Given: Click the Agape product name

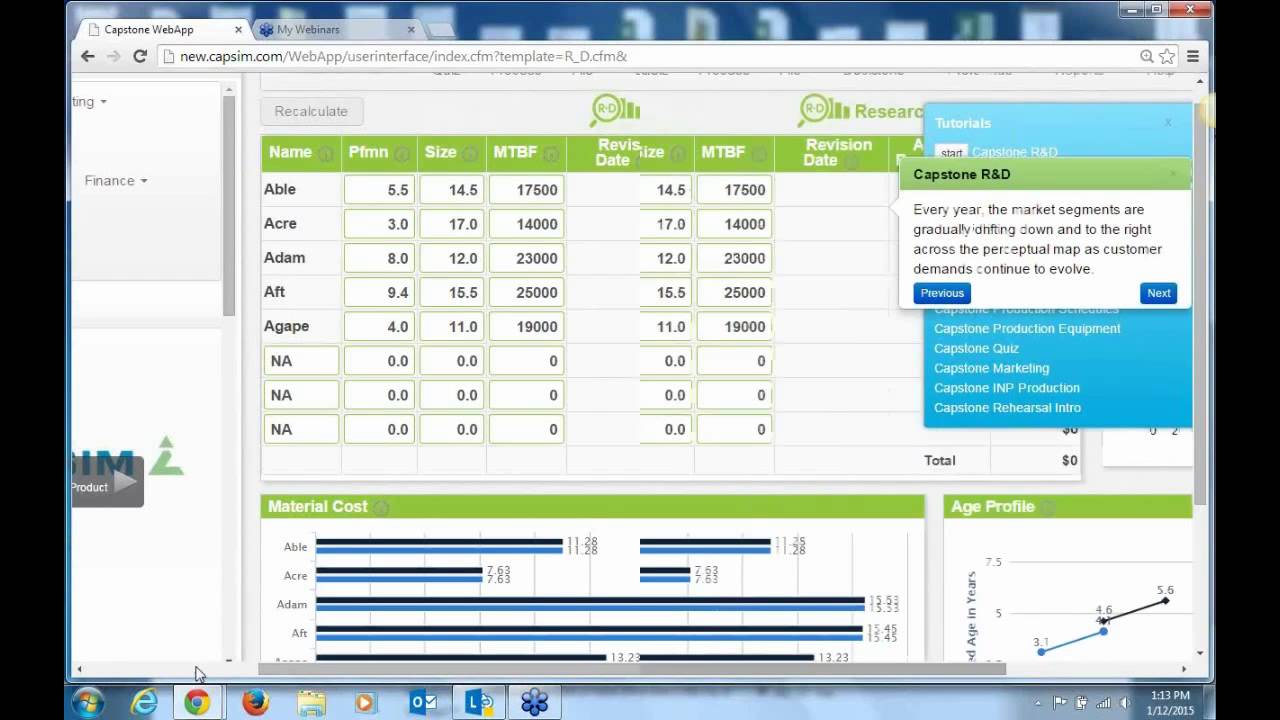Looking at the screenshot, I should click(x=286, y=327).
